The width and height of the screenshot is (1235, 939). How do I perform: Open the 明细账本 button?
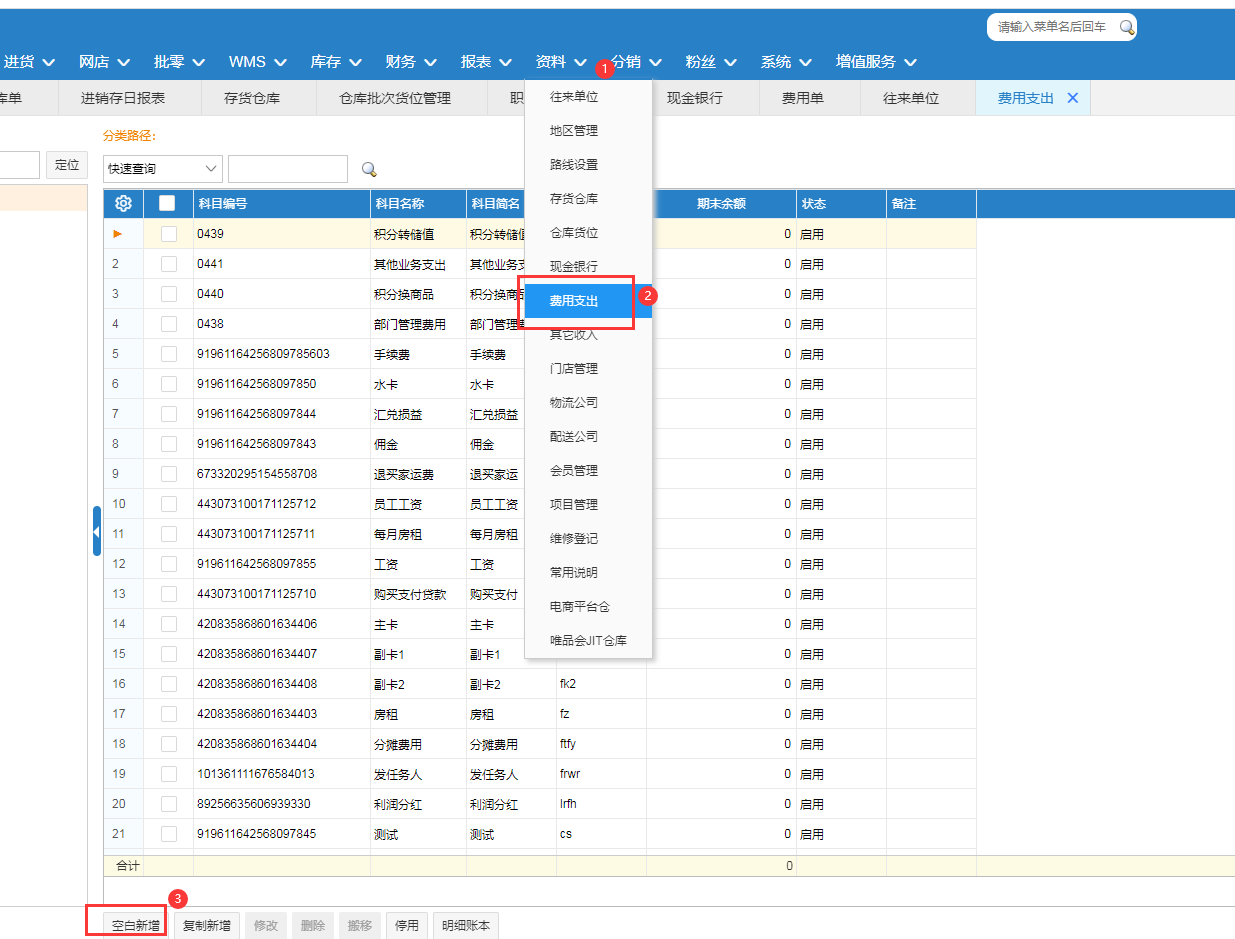pos(466,926)
